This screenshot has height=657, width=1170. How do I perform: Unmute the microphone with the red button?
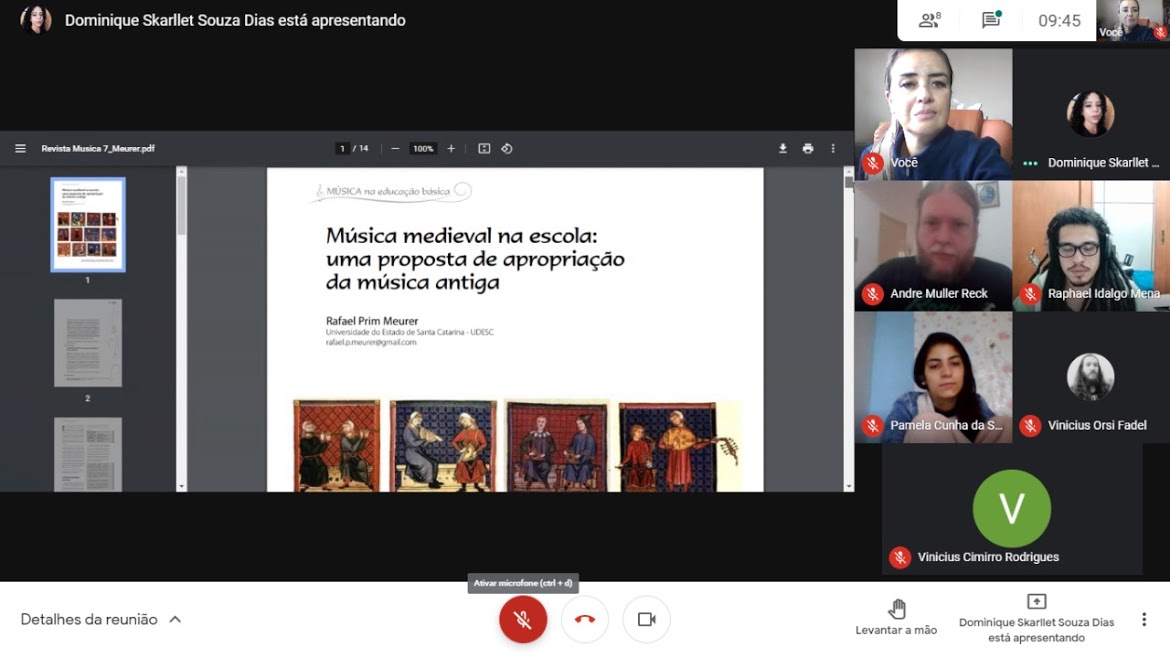click(523, 620)
